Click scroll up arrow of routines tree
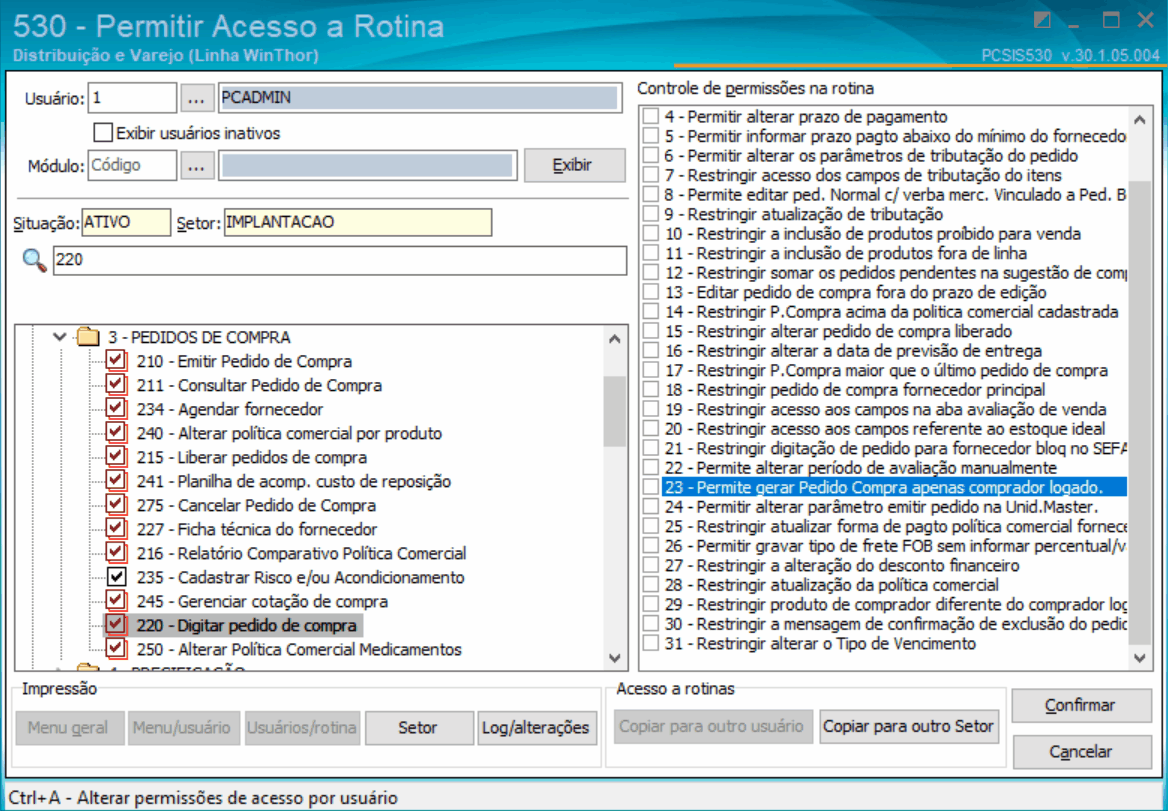This screenshot has width=1168, height=811. coord(615,339)
